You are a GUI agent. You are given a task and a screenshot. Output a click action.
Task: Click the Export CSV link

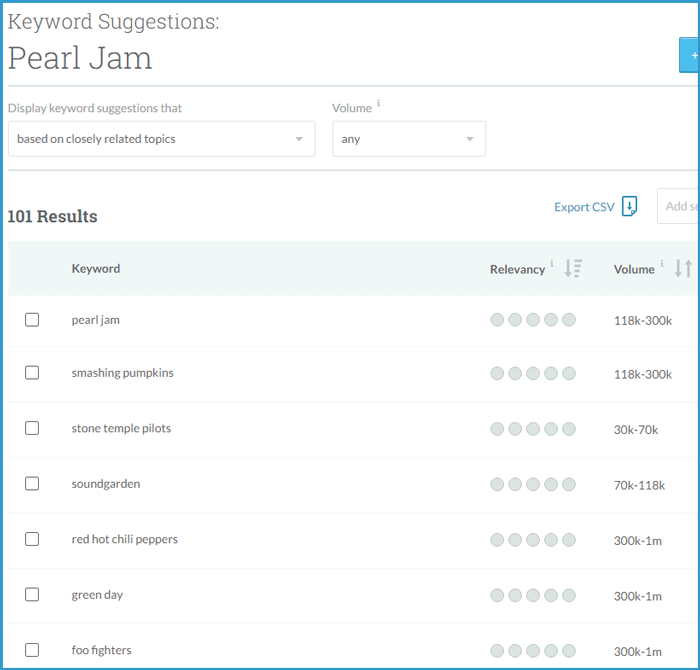pyautogui.click(x=584, y=207)
